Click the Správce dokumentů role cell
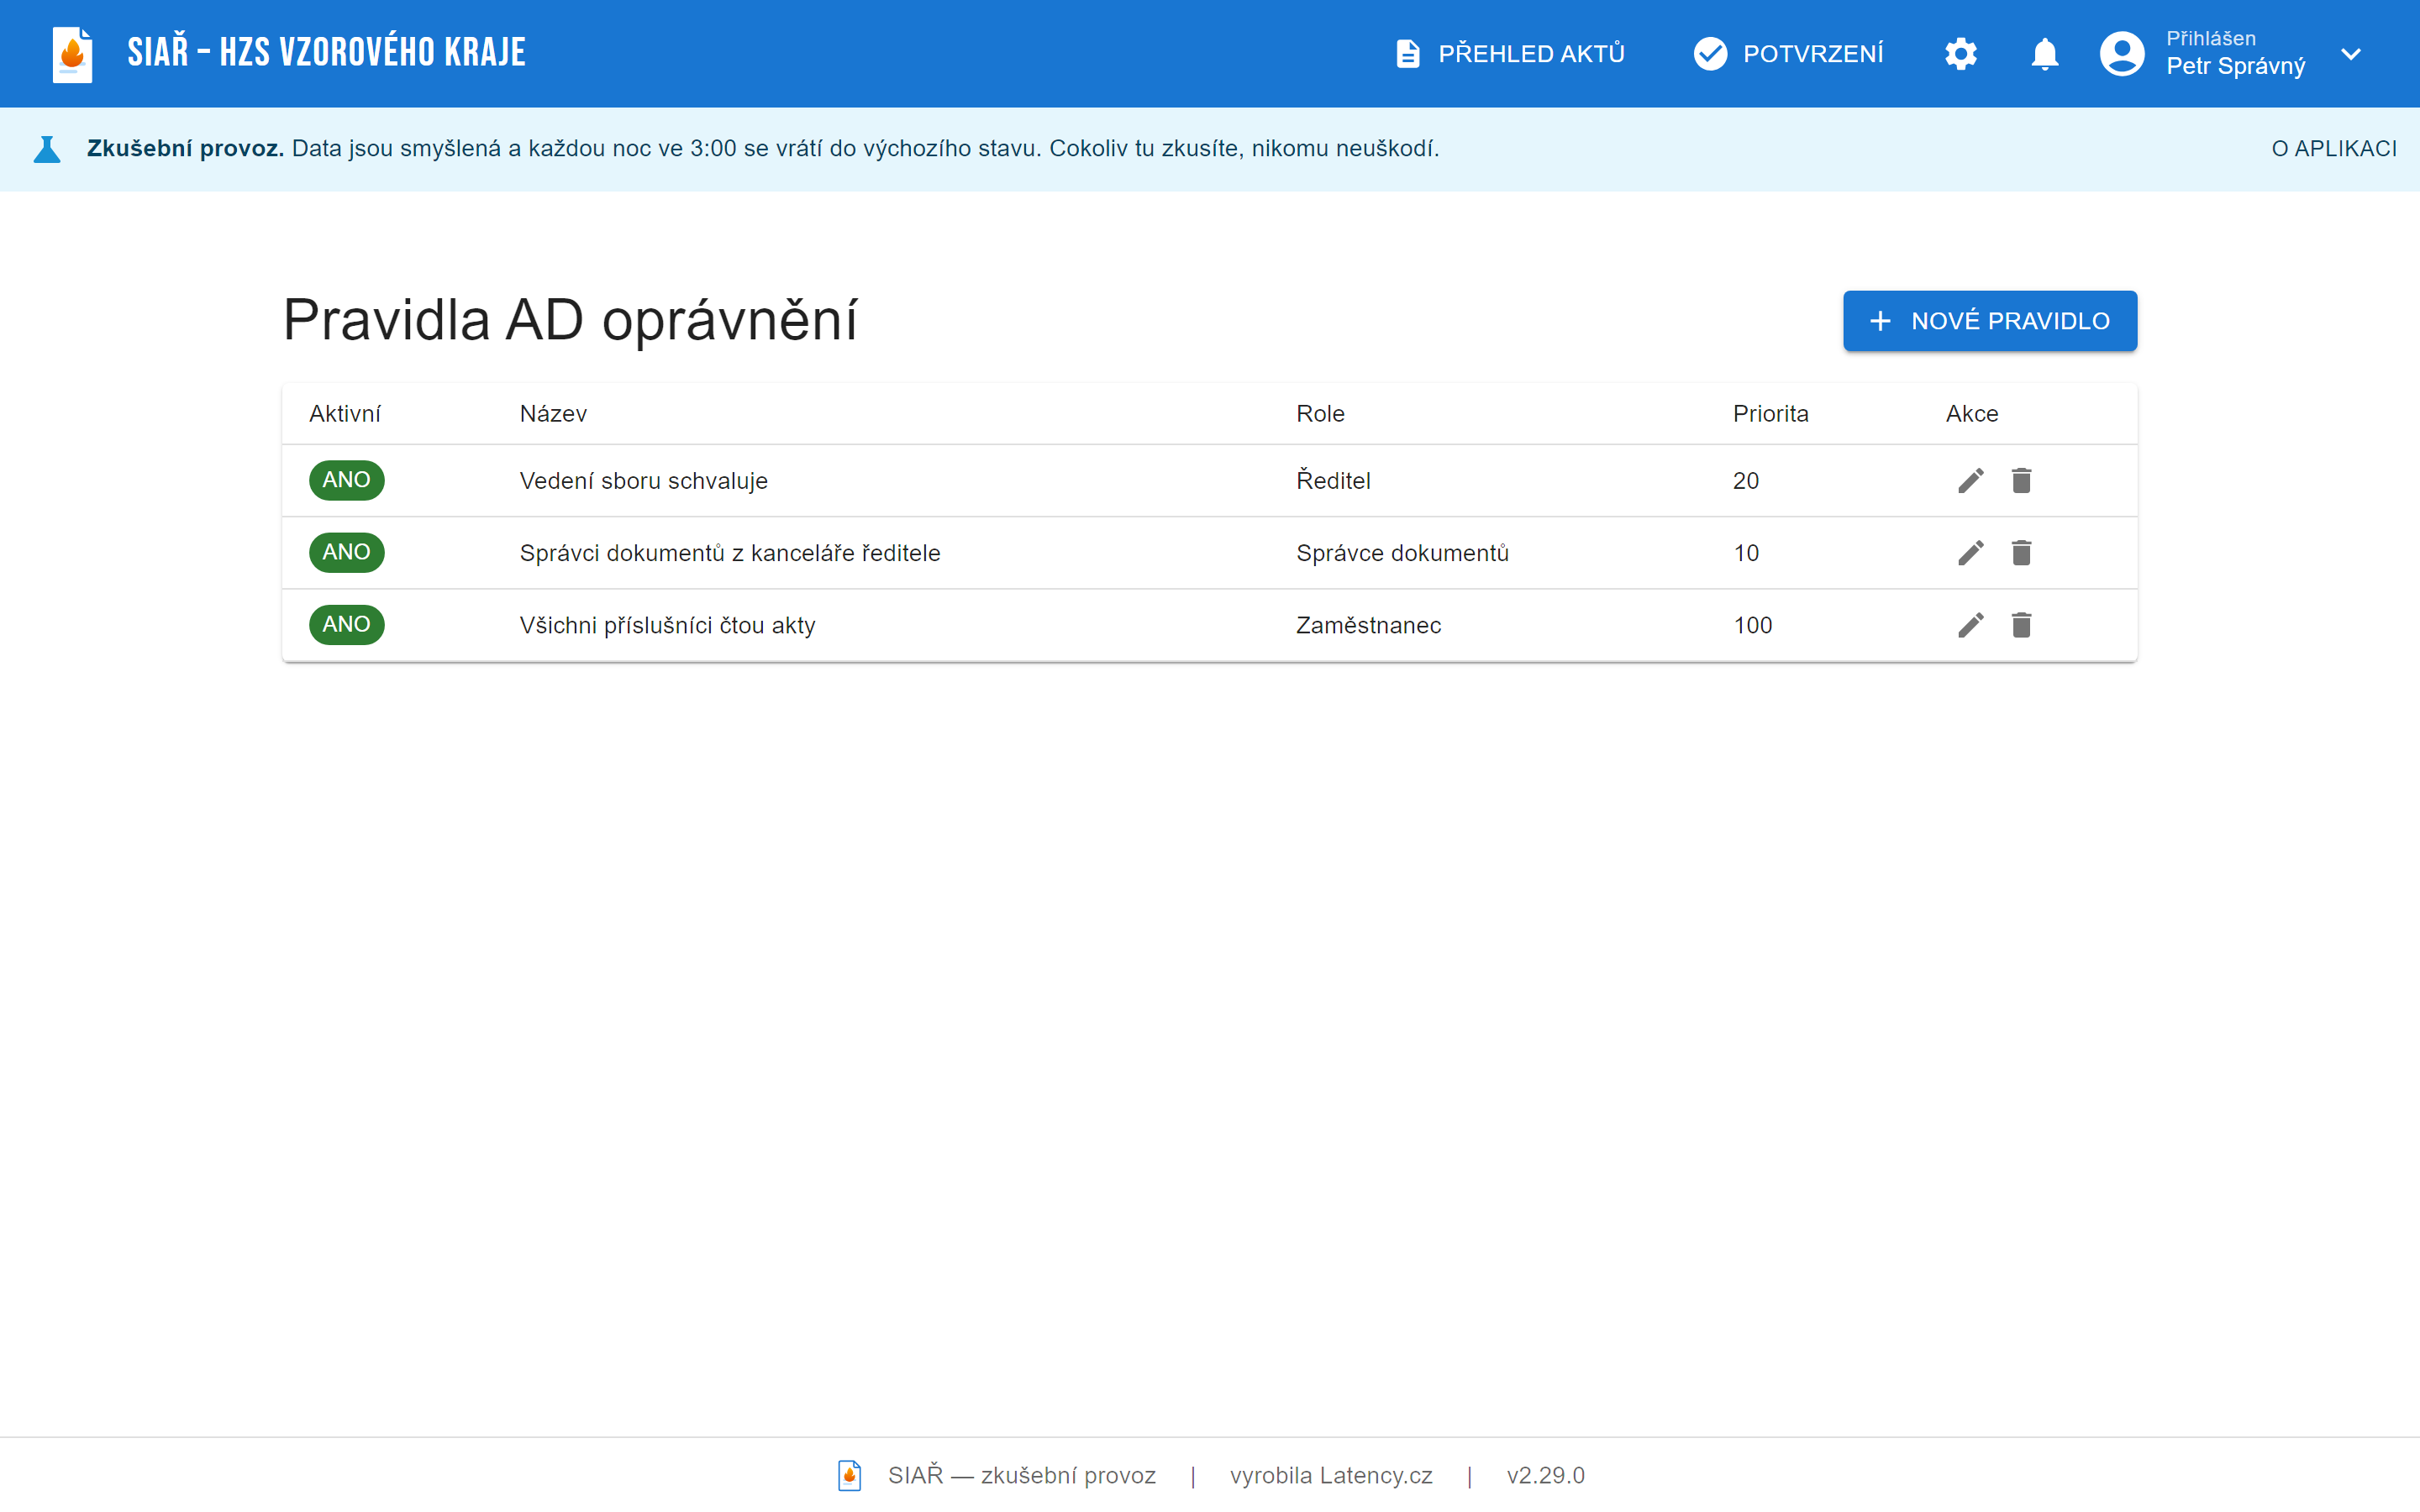This screenshot has width=2420, height=1512. pyautogui.click(x=1402, y=553)
